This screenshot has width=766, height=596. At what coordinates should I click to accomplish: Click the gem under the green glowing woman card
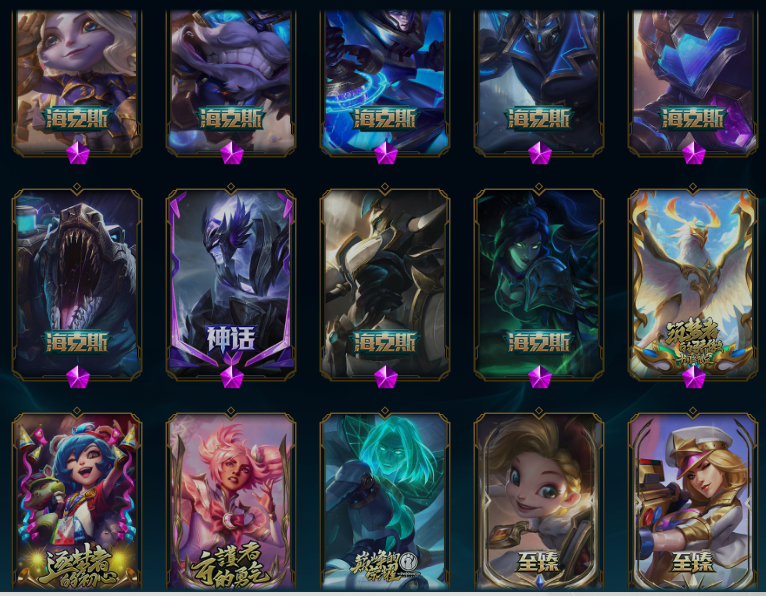540,377
